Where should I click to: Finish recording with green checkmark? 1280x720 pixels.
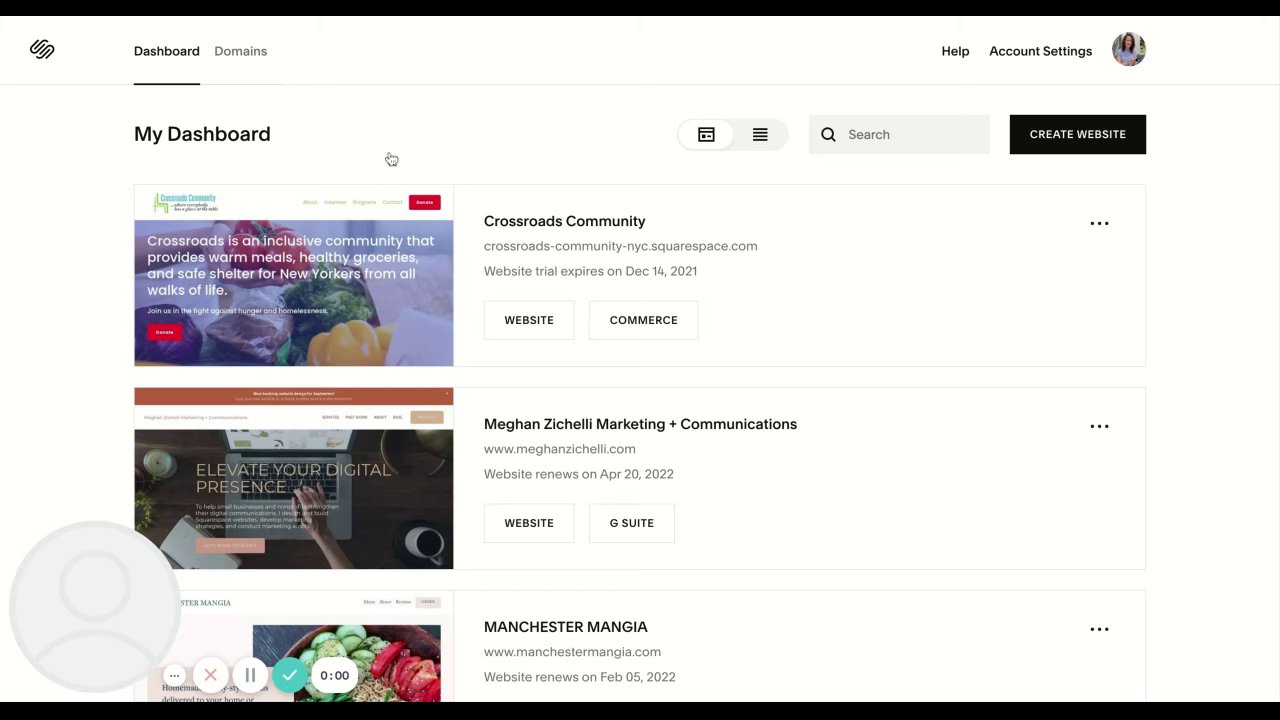pos(289,675)
